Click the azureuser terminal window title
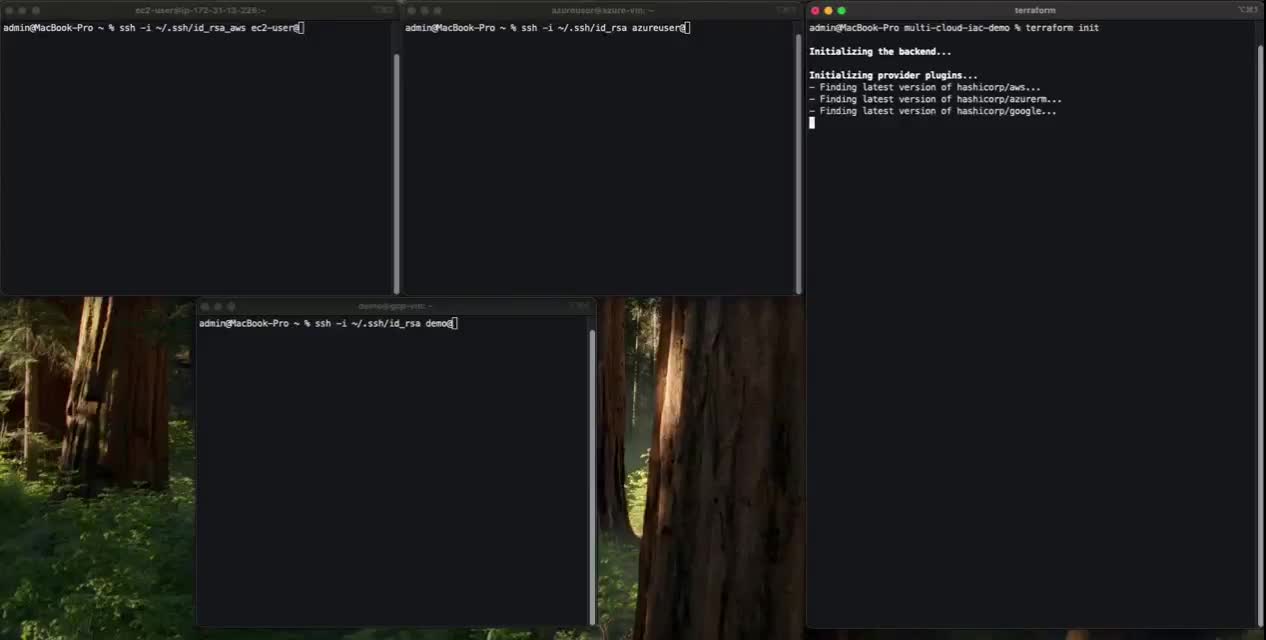 (x=602, y=10)
